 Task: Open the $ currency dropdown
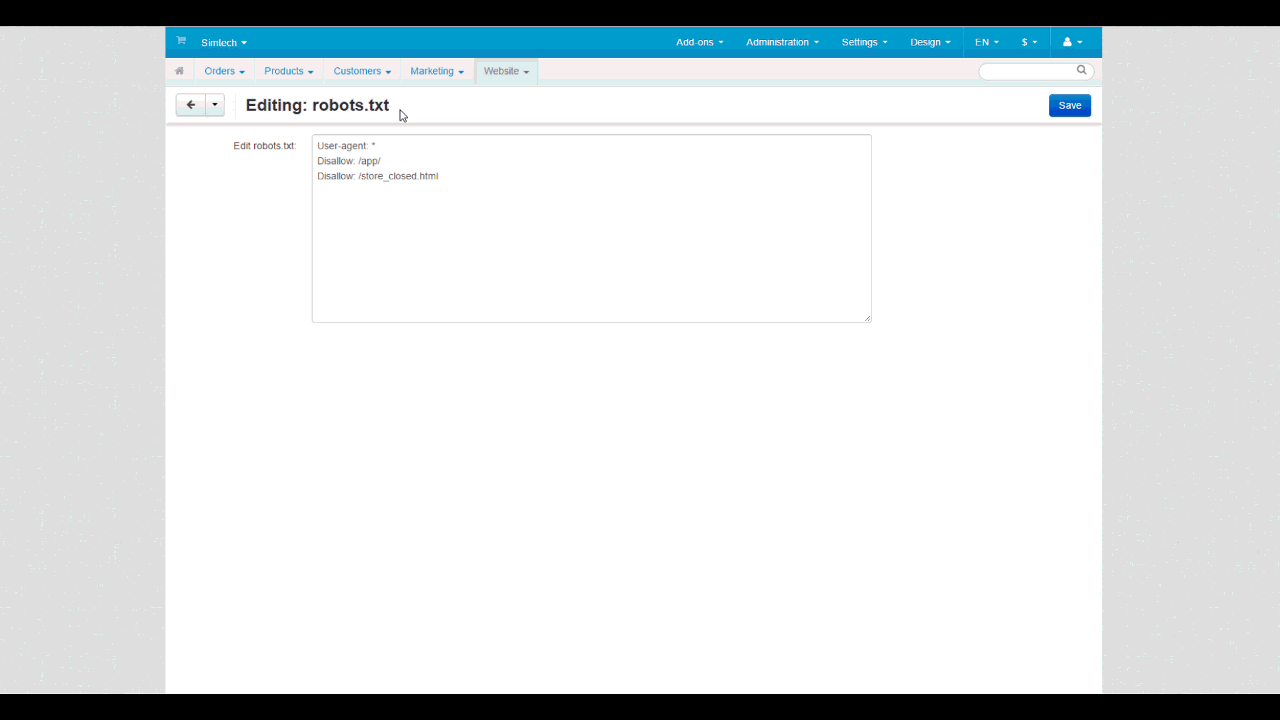point(1029,42)
